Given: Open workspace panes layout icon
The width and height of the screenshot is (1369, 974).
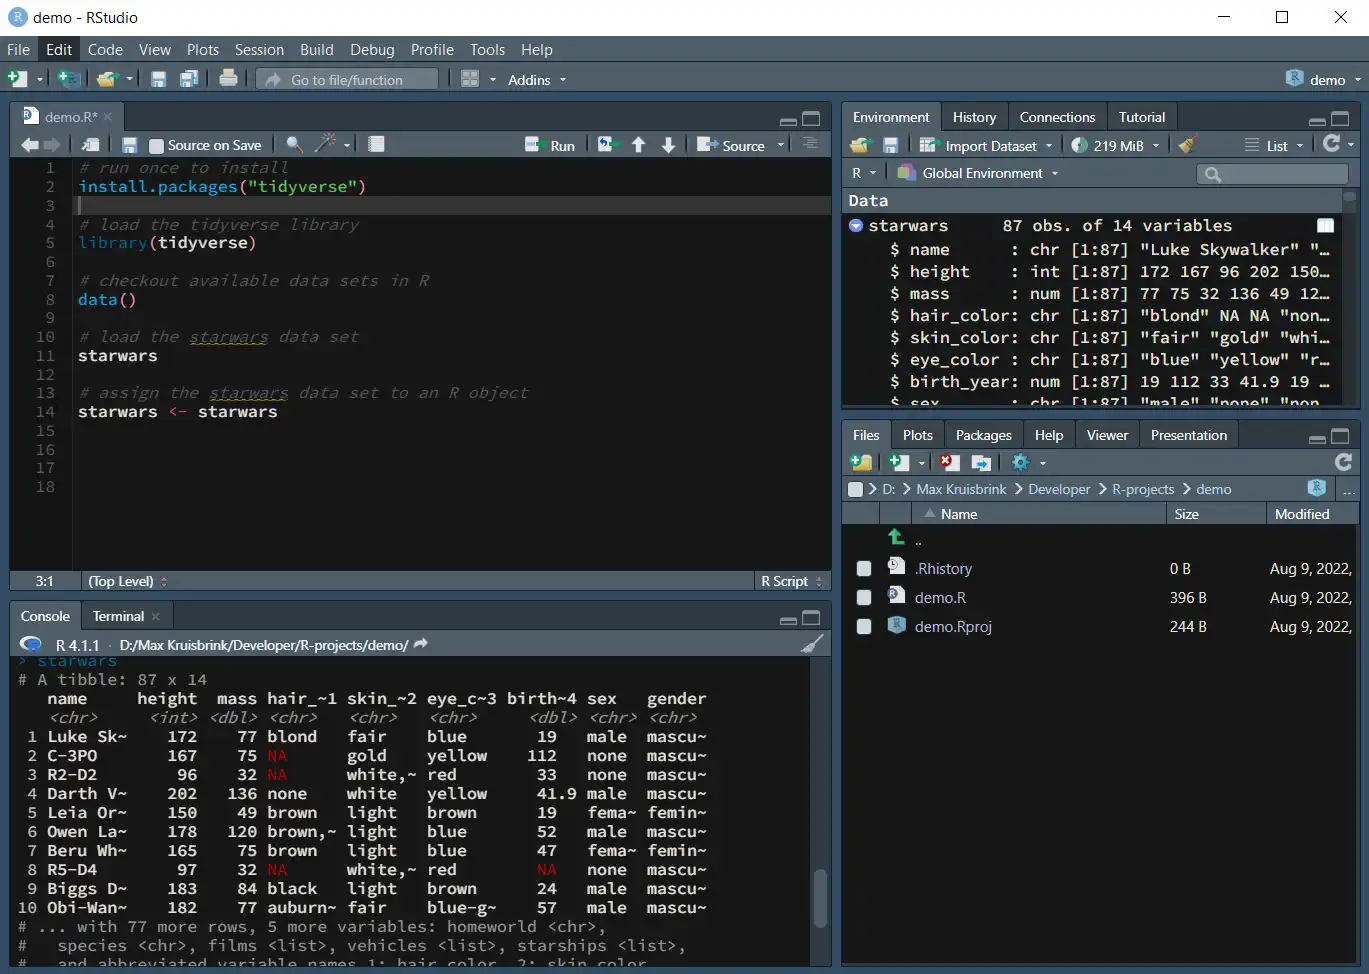Looking at the screenshot, I should point(470,79).
